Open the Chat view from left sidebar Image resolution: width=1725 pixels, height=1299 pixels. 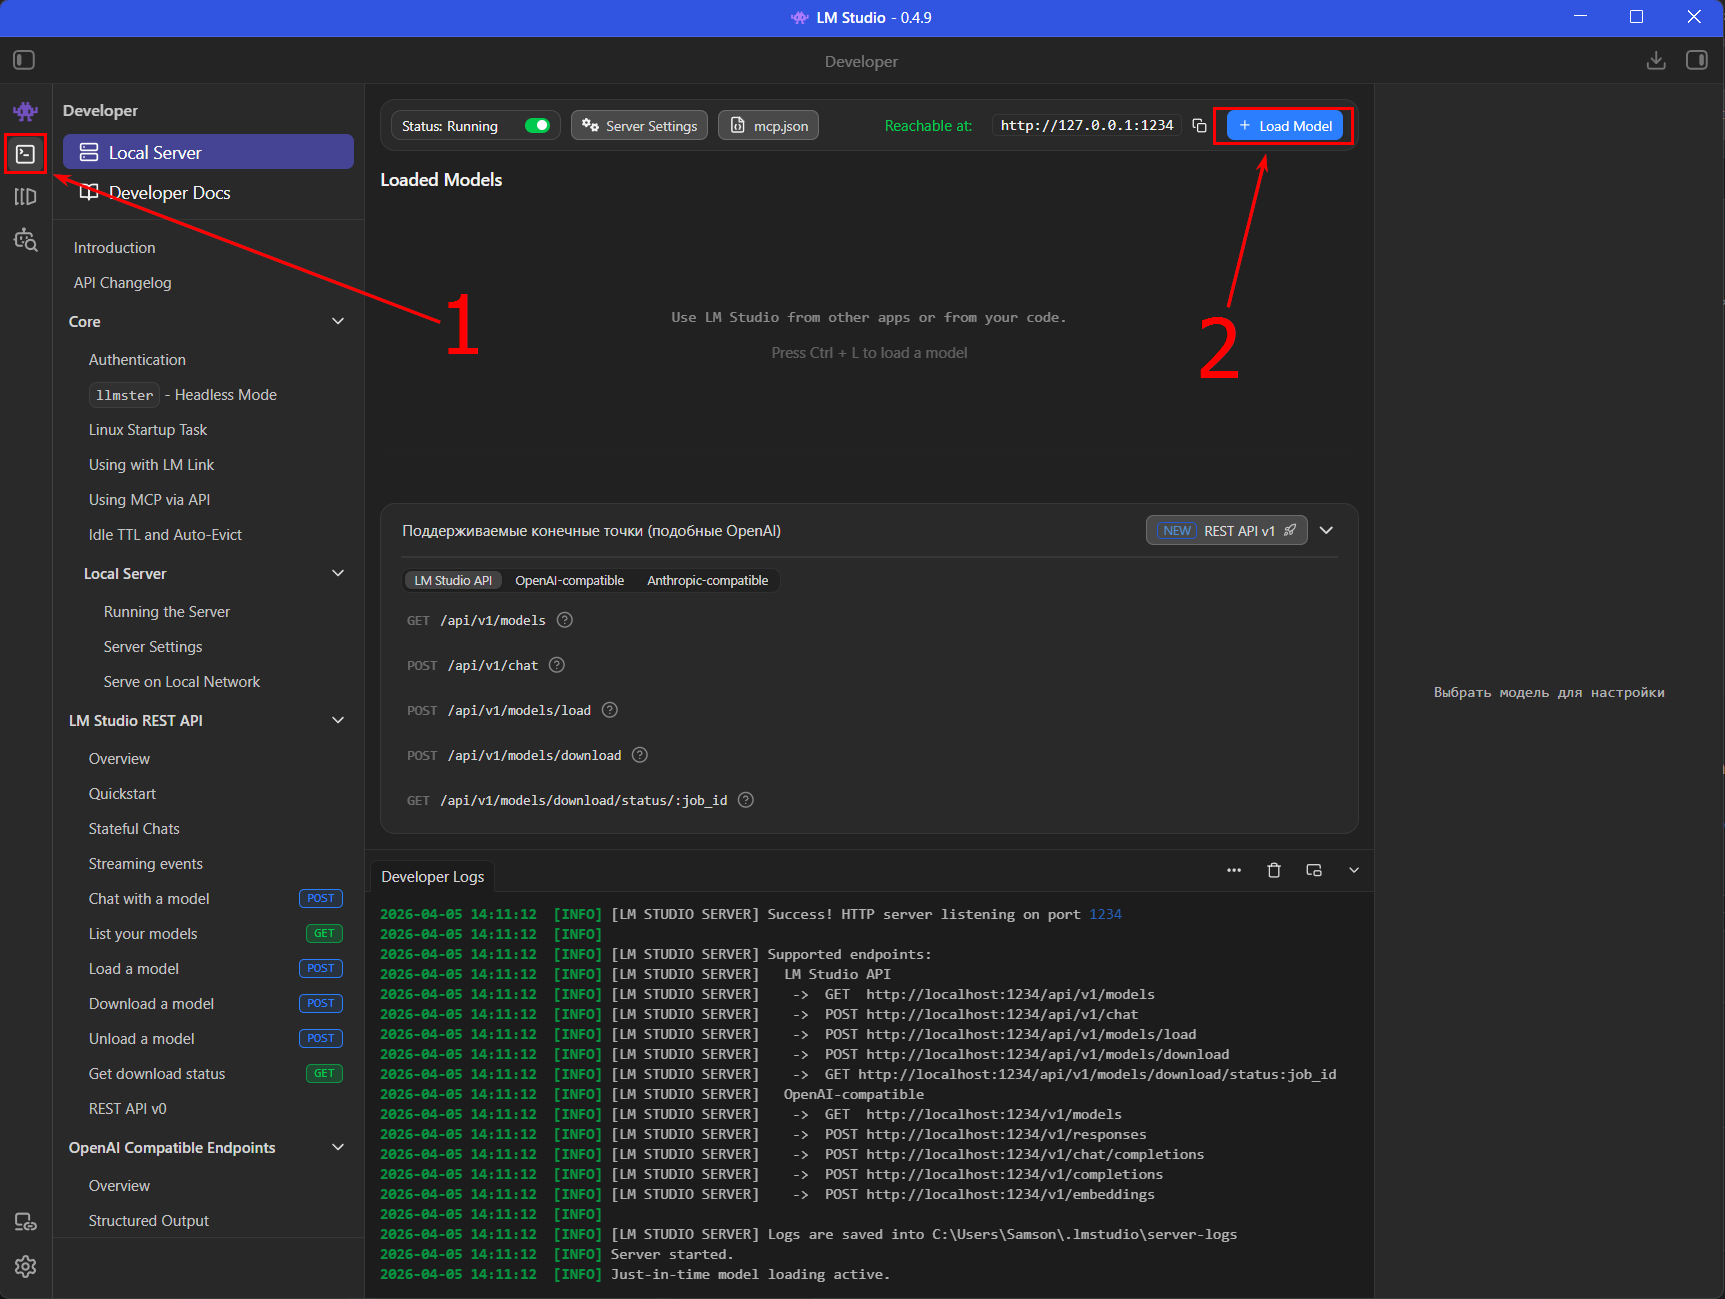coord(25,111)
